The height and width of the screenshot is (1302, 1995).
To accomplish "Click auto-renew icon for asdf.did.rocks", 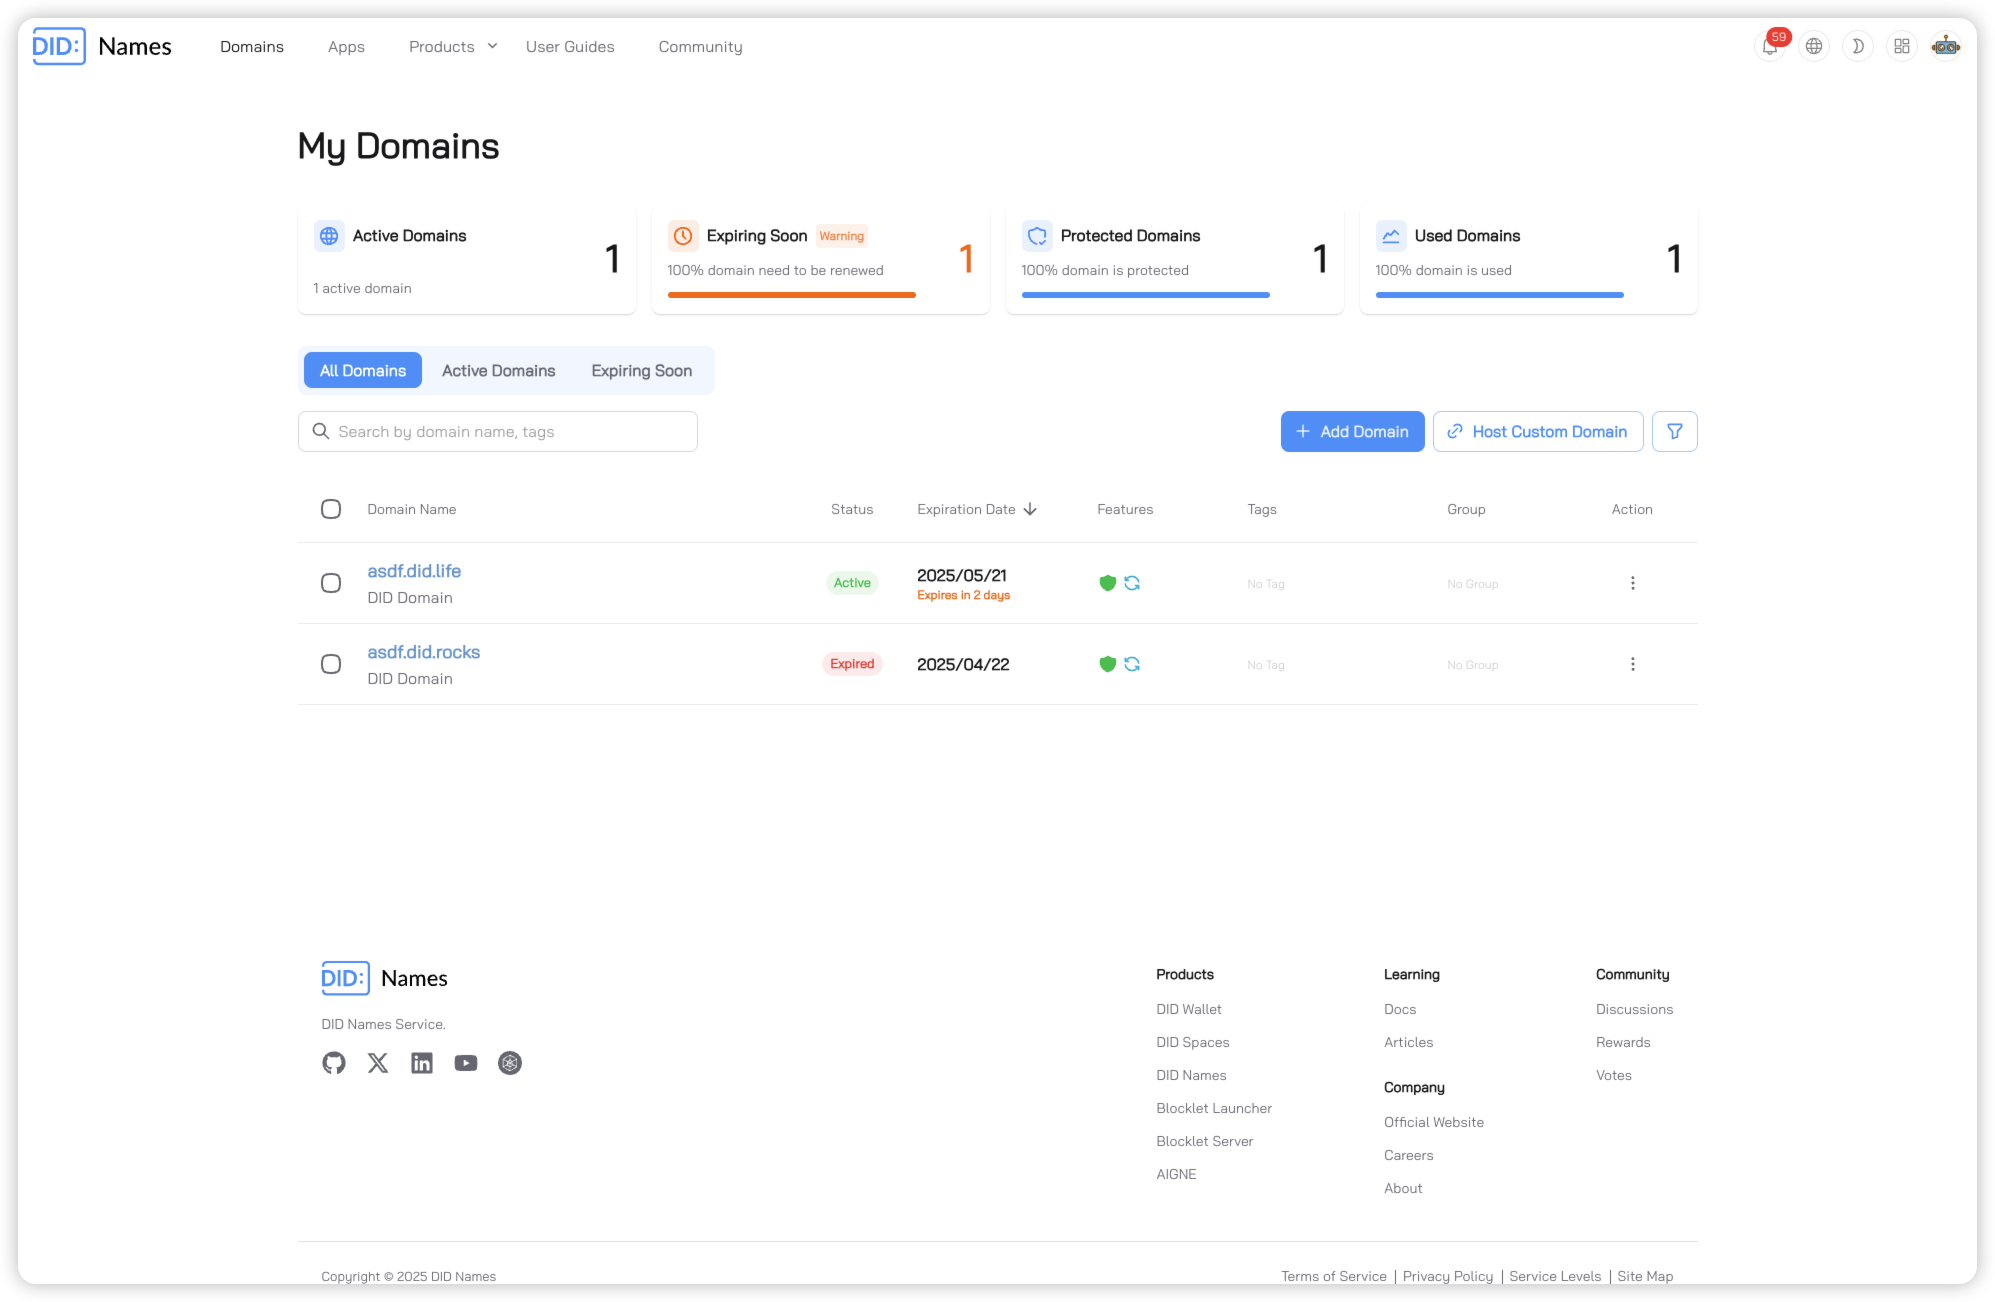I will click(x=1132, y=664).
